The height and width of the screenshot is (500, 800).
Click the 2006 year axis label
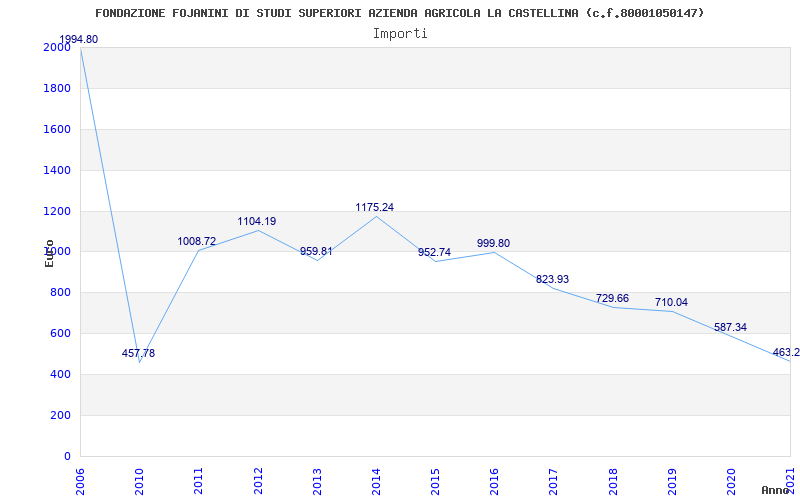[81, 481]
